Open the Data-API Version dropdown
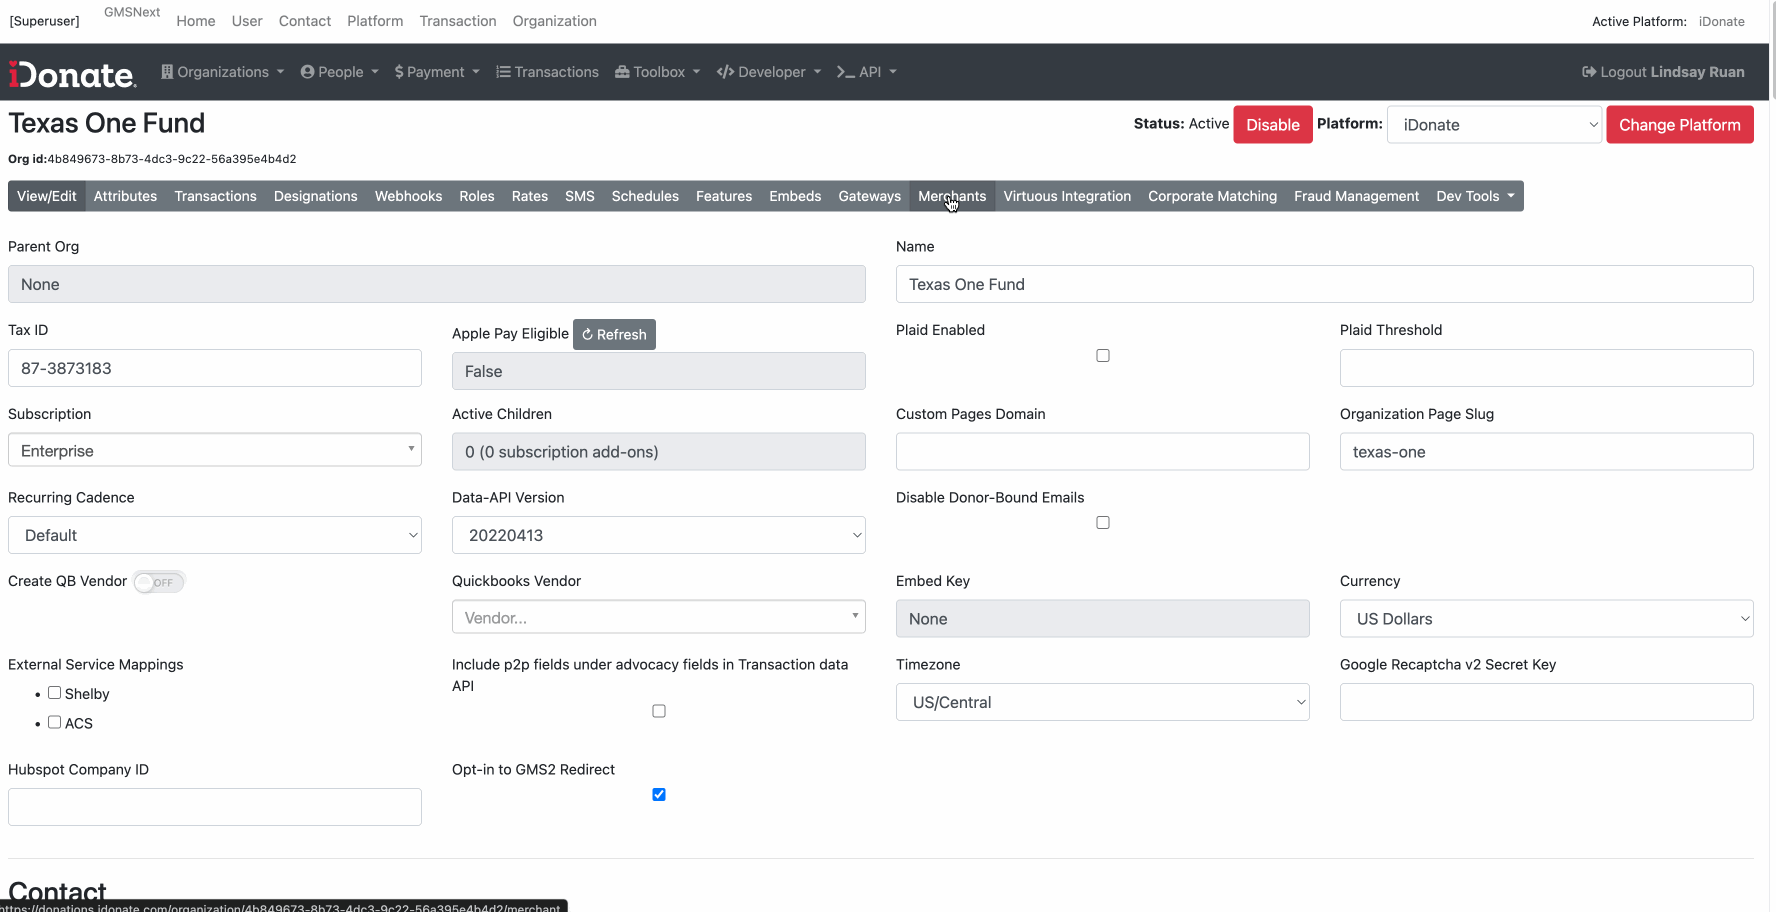Image resolution: width=1776 pixels, height=912 pixels. (659, 535)
